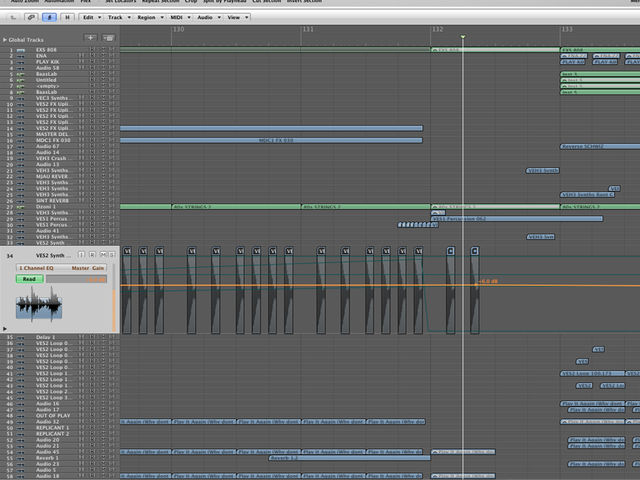Toggle Mute on VES2 Synth track 34
This screenshot has height=480, width=640.
pyautogui.click(x=103, y=255)
